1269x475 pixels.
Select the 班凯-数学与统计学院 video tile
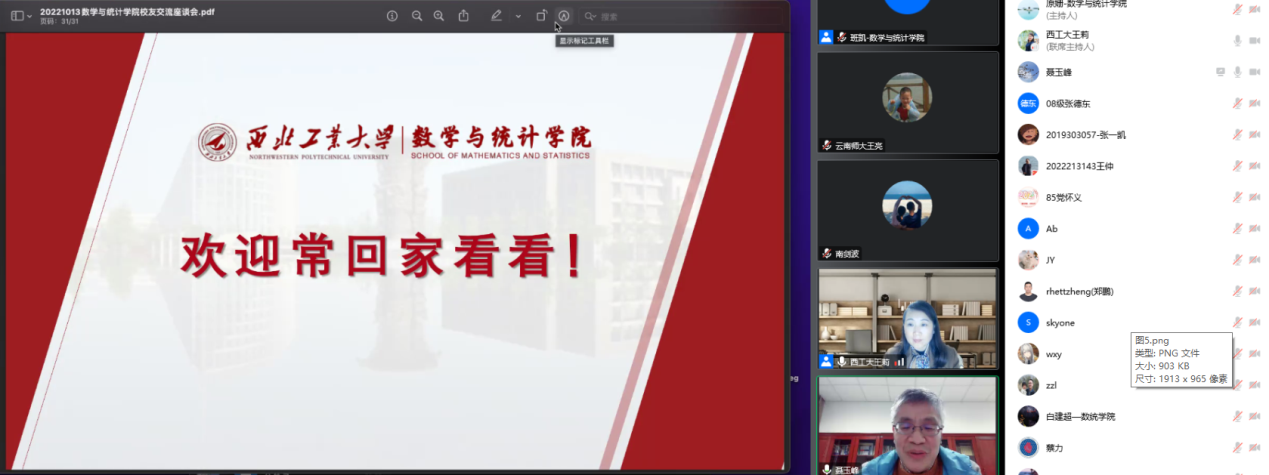click(908, 23)
